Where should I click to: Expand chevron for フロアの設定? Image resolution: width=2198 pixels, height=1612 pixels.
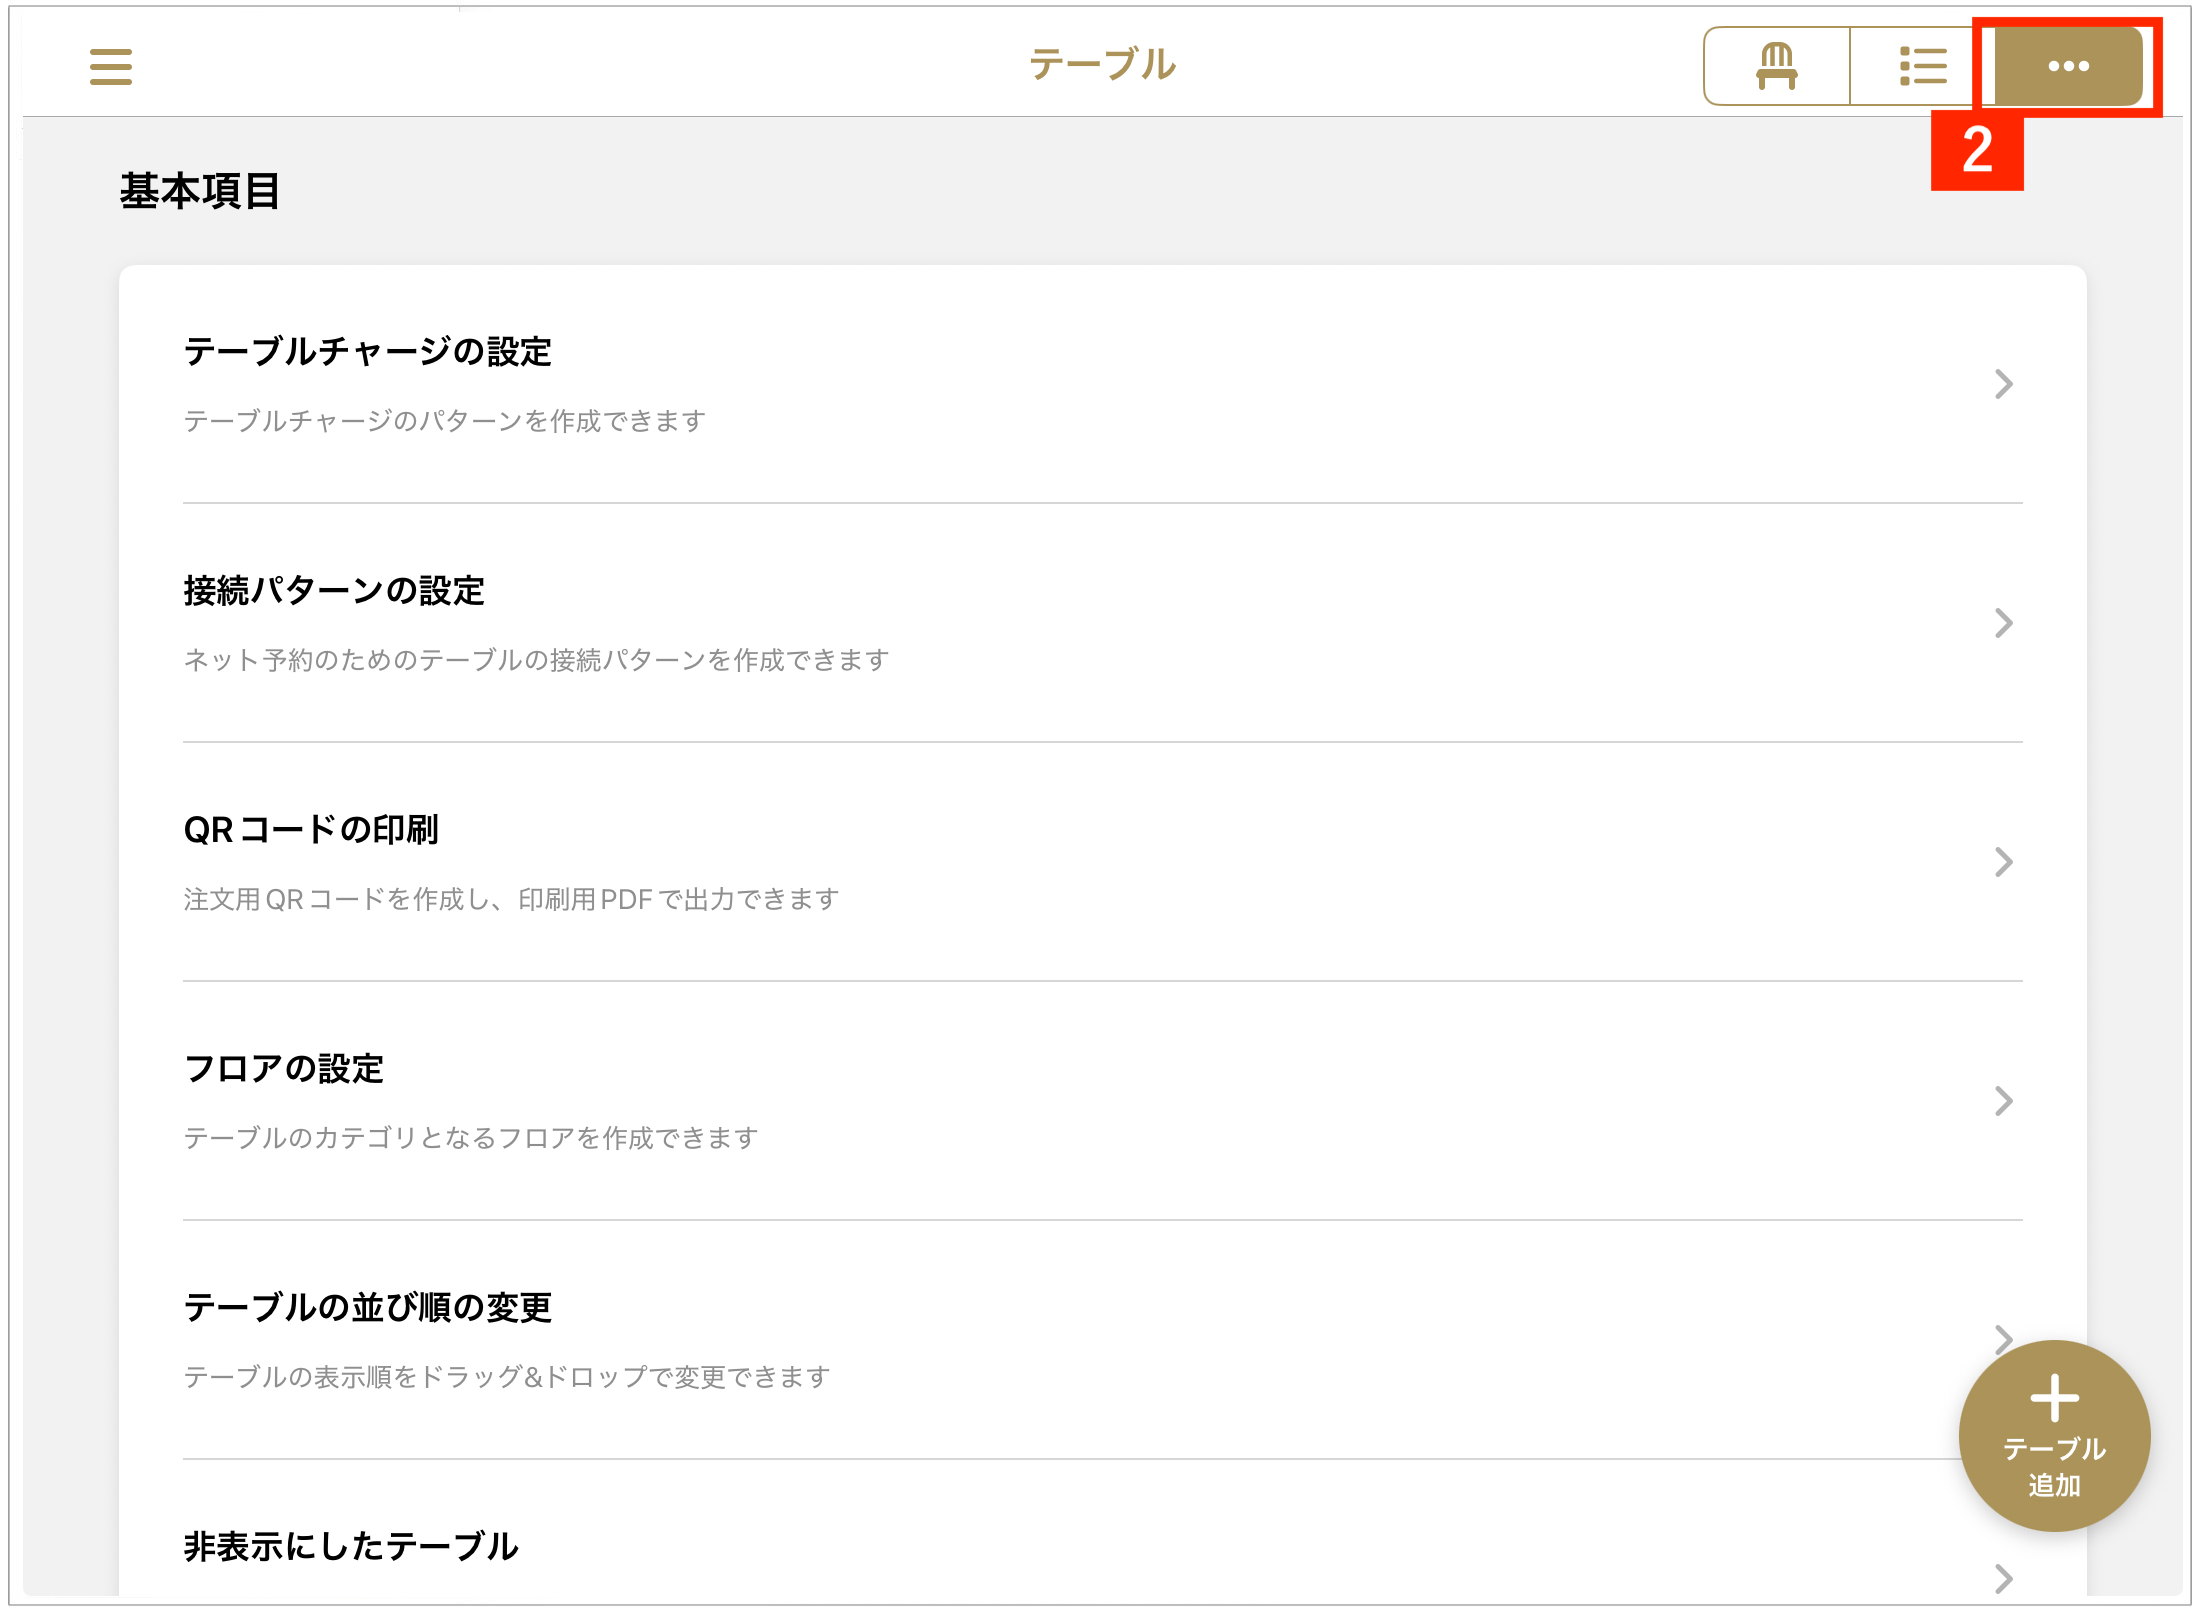tap(2003, 1101)
